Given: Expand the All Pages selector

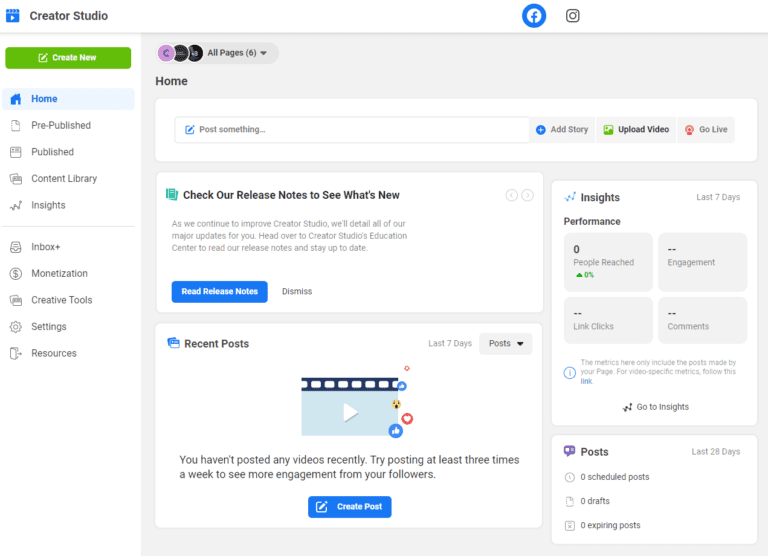Looking at the screenshot, I should point(218,53).
